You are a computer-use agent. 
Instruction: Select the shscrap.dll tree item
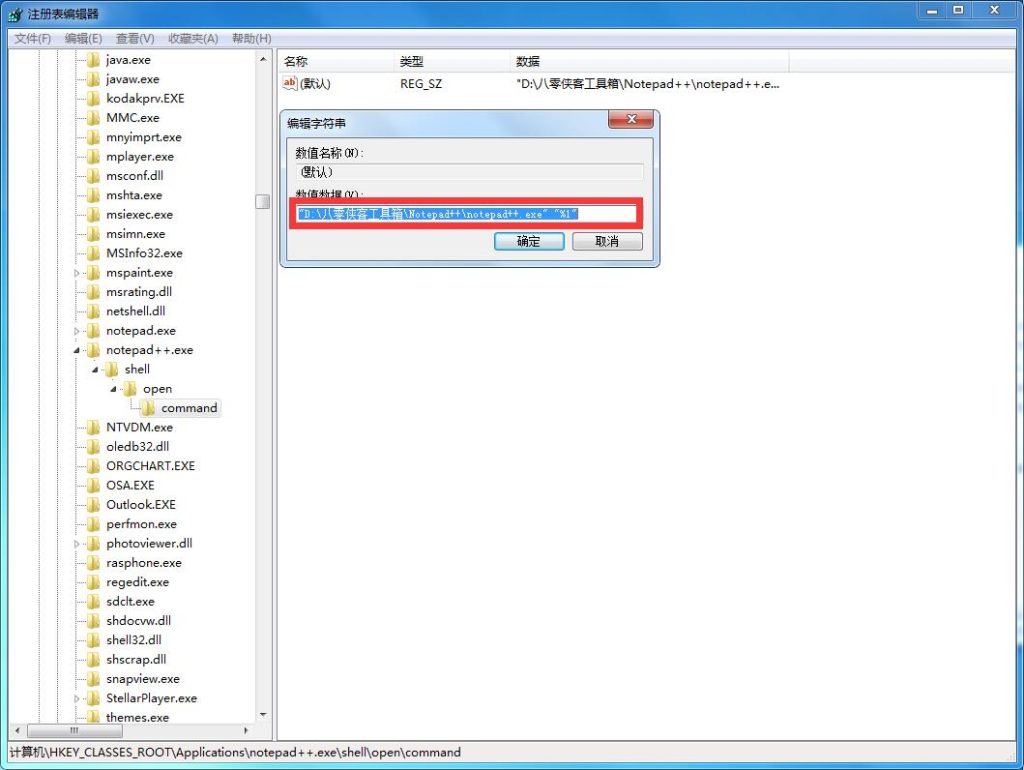(136, 660)
